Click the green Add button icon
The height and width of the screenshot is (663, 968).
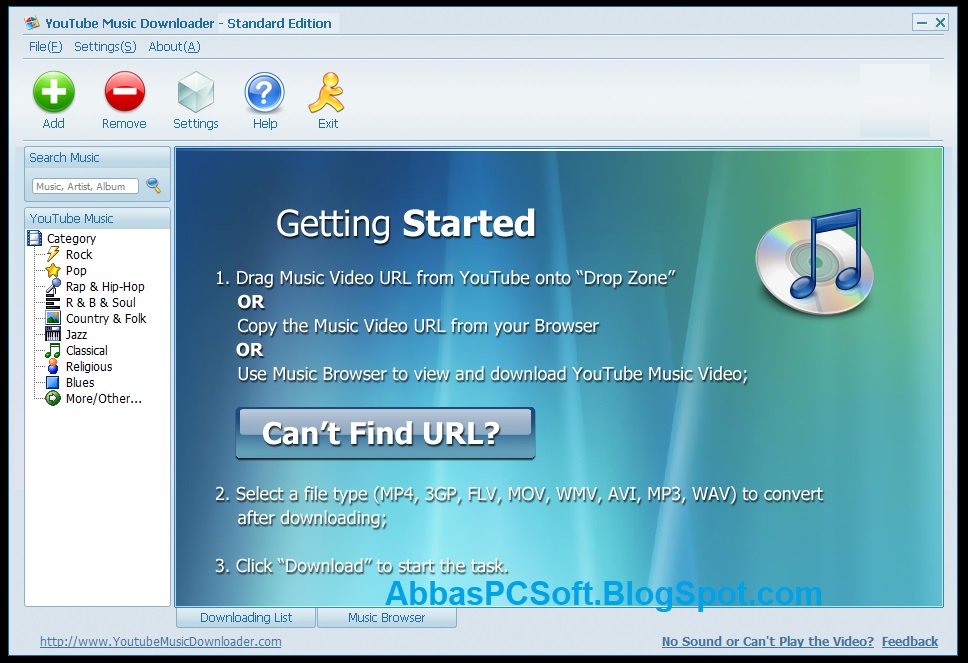(x=54, y=92)
